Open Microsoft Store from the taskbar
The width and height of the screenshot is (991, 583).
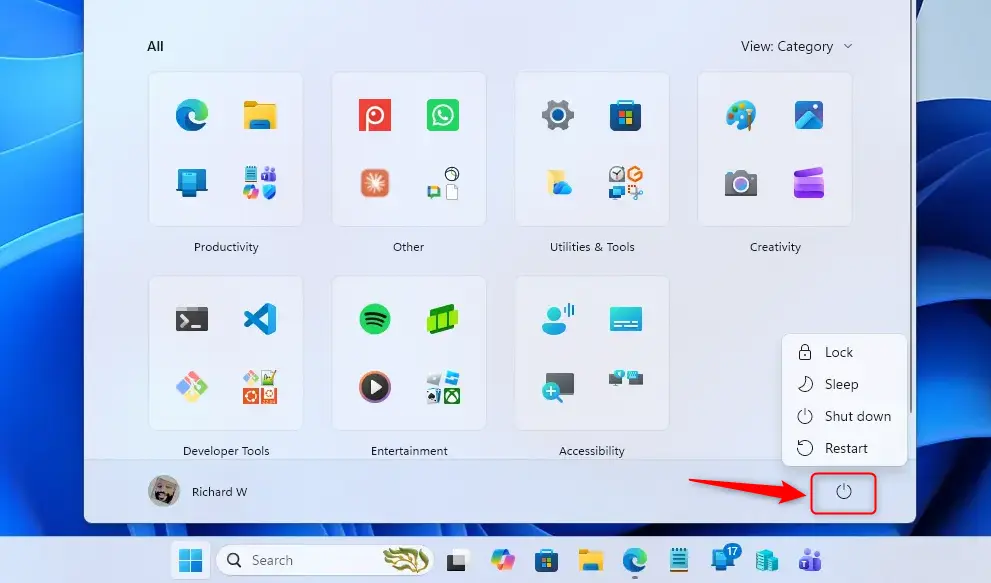point(546,560)
